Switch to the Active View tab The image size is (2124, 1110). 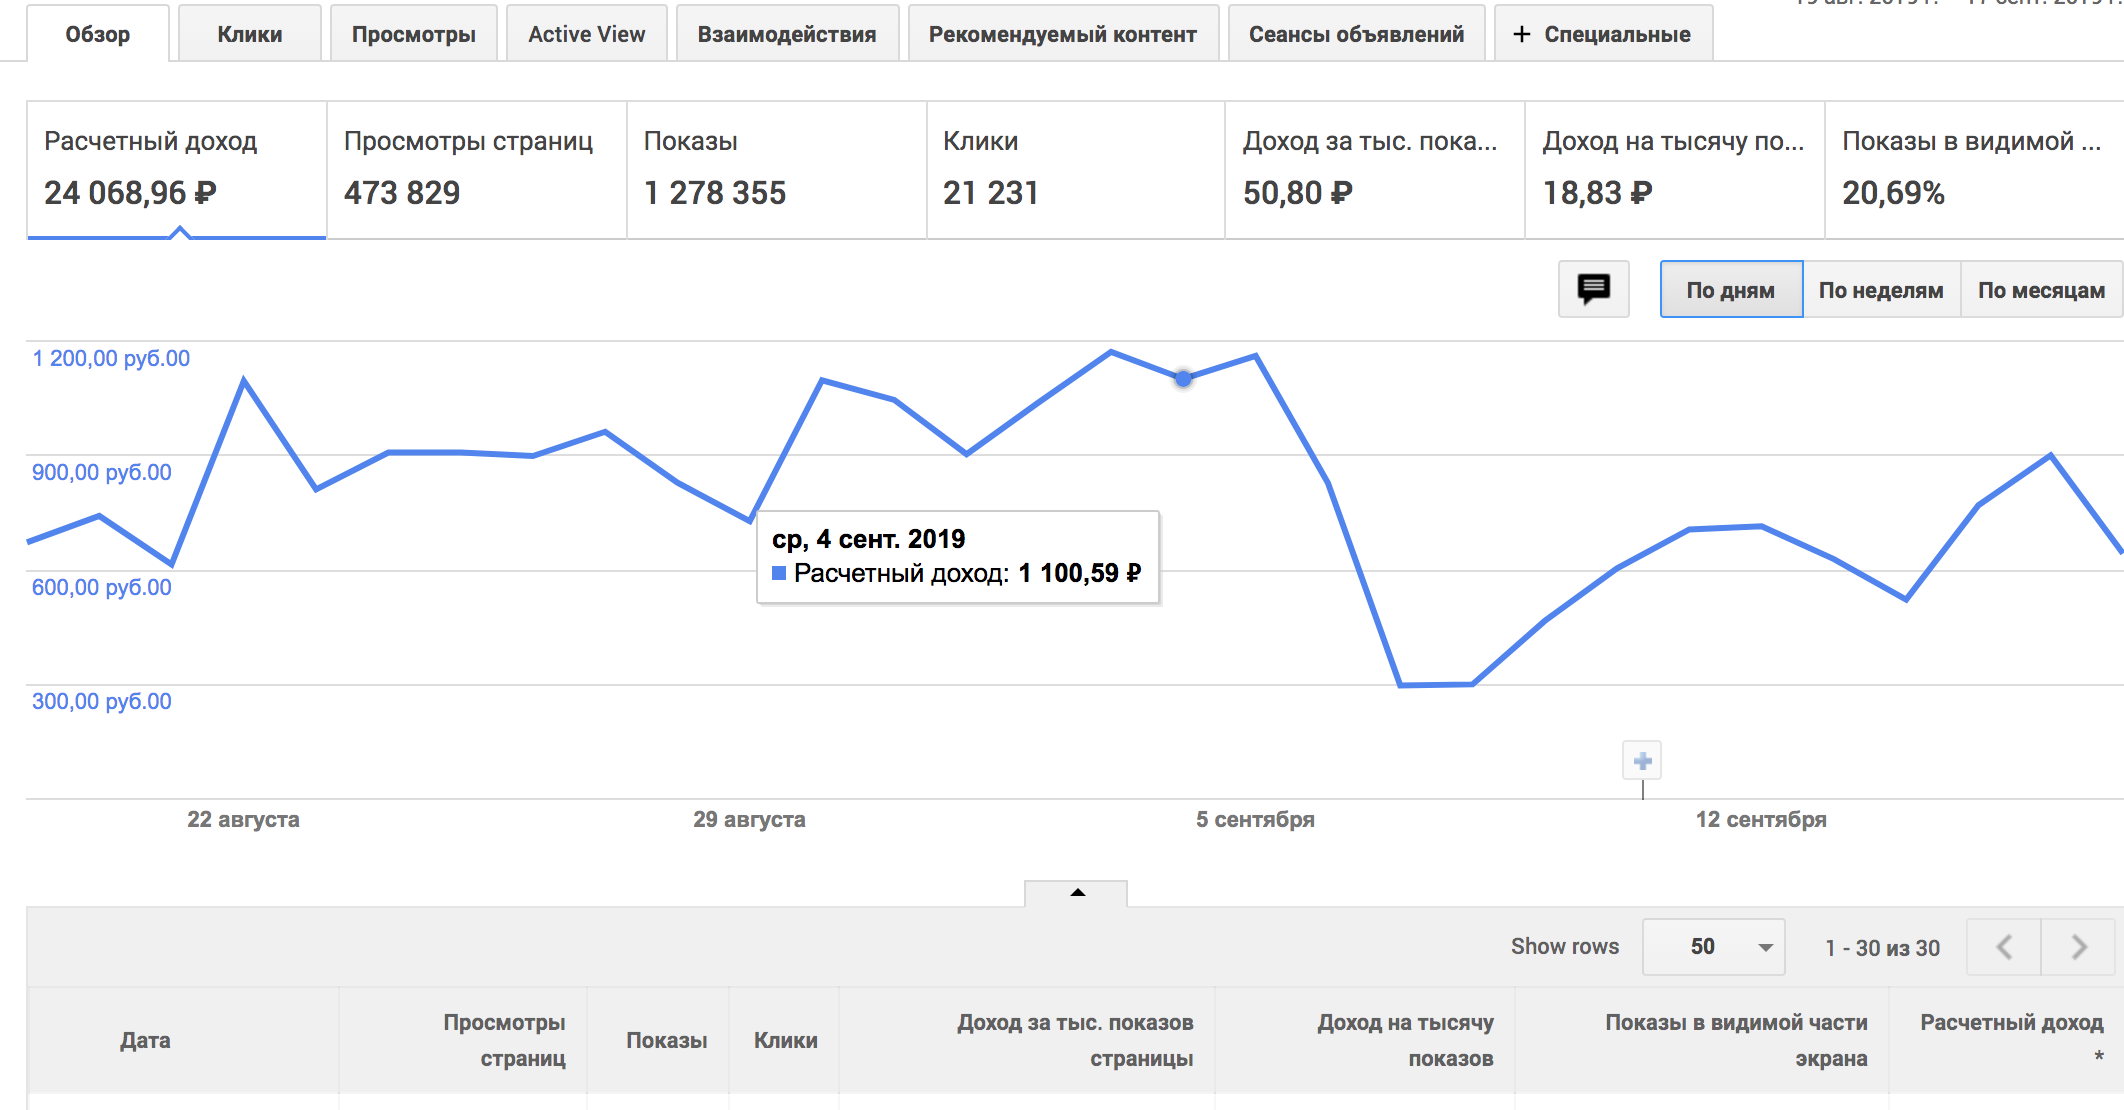pyautogui.click(x=586, y=35)
